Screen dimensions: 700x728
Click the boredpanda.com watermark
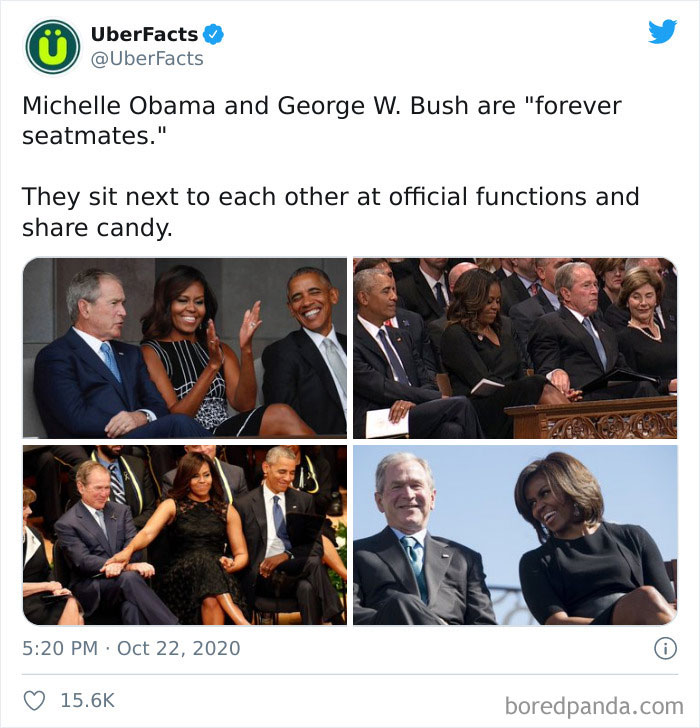point(594,706)
